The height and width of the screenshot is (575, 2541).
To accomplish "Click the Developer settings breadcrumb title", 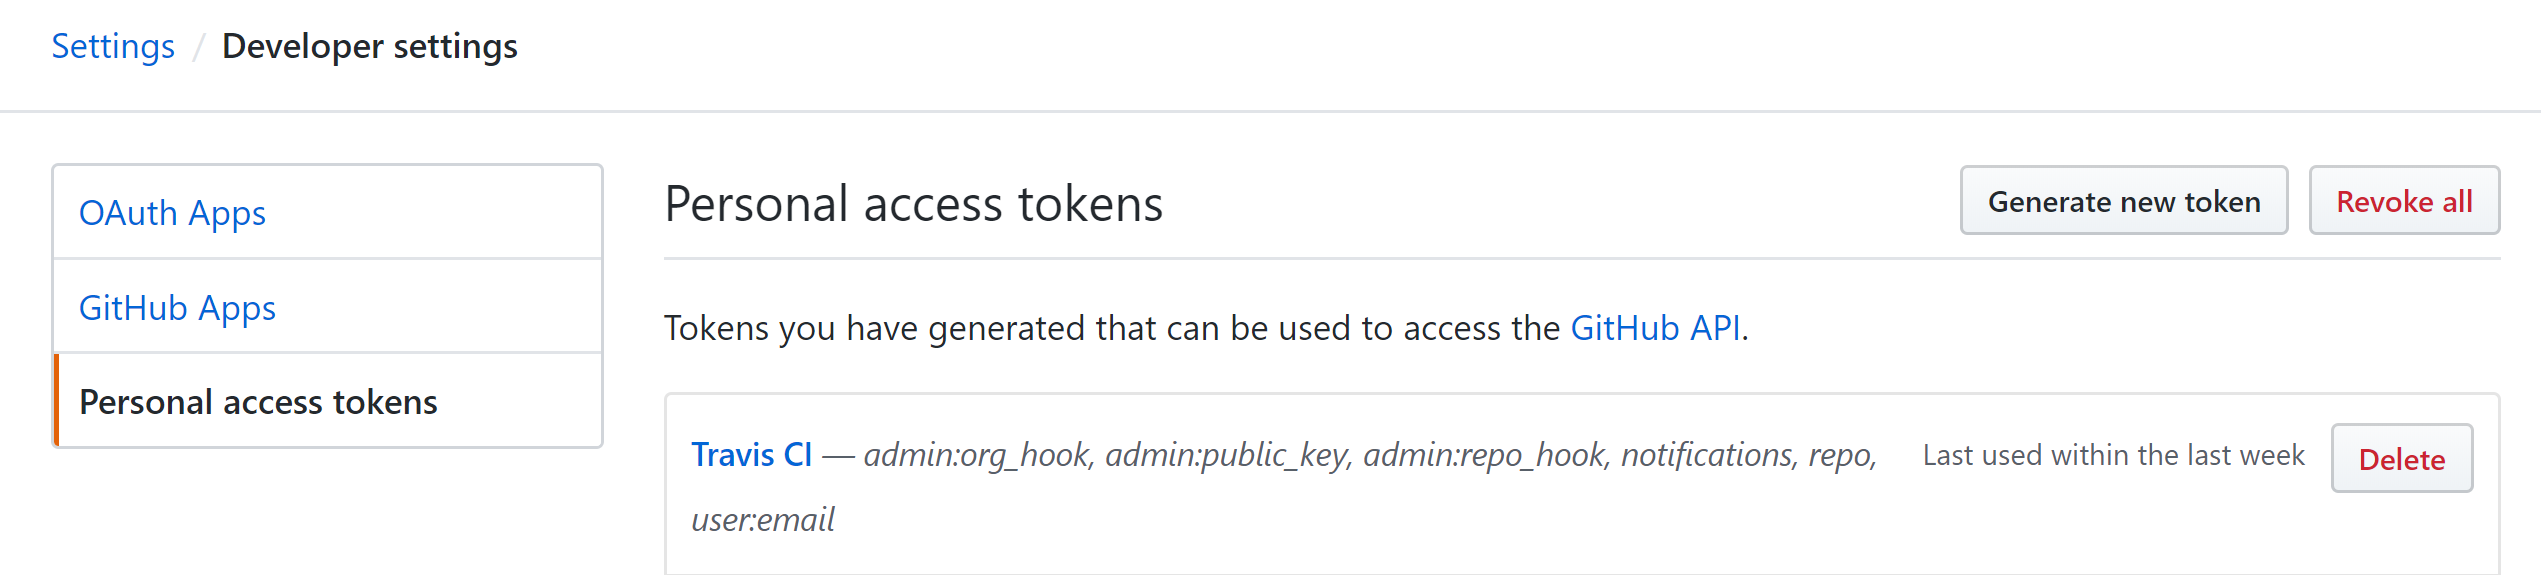I will tap(369, 47).
